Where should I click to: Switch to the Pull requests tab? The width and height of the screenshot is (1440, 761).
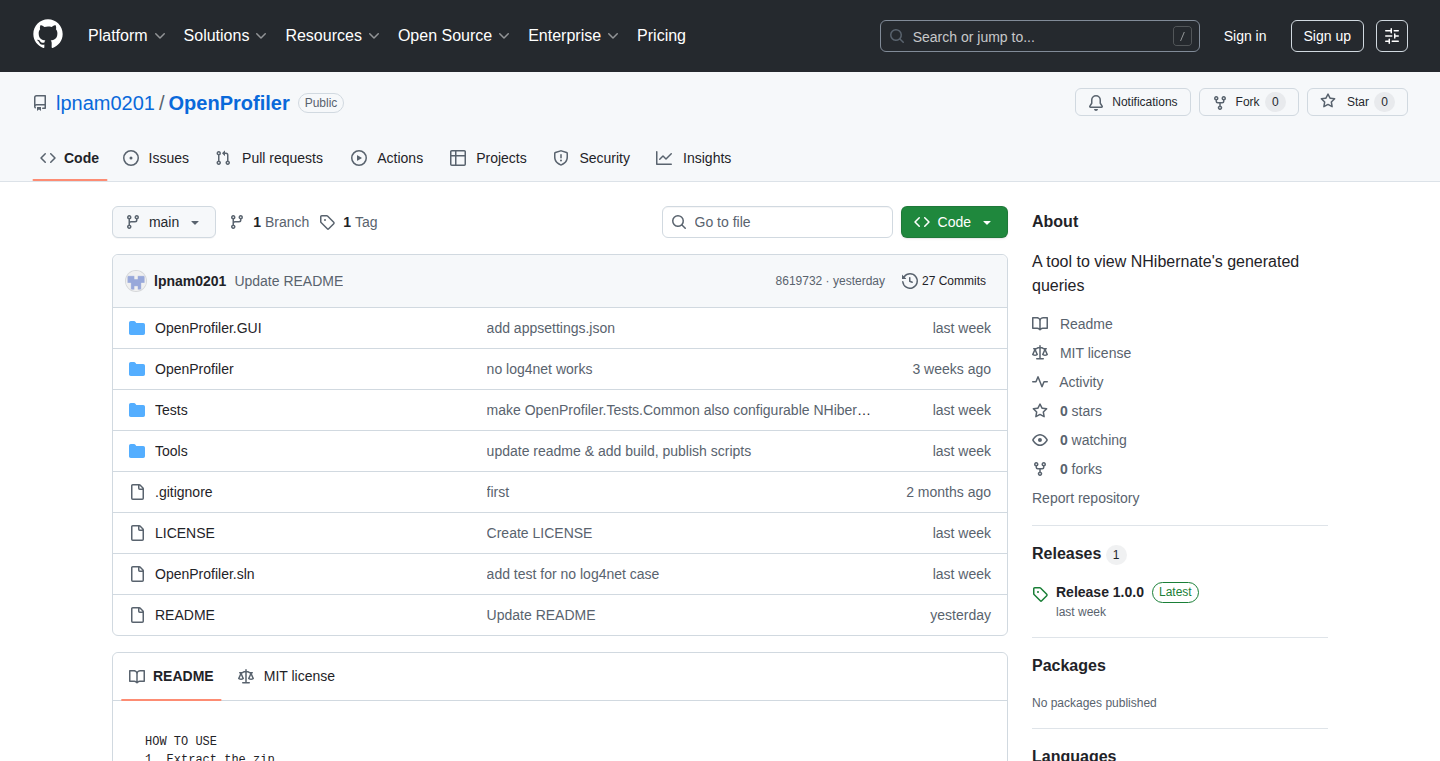(x=269, y=158)
